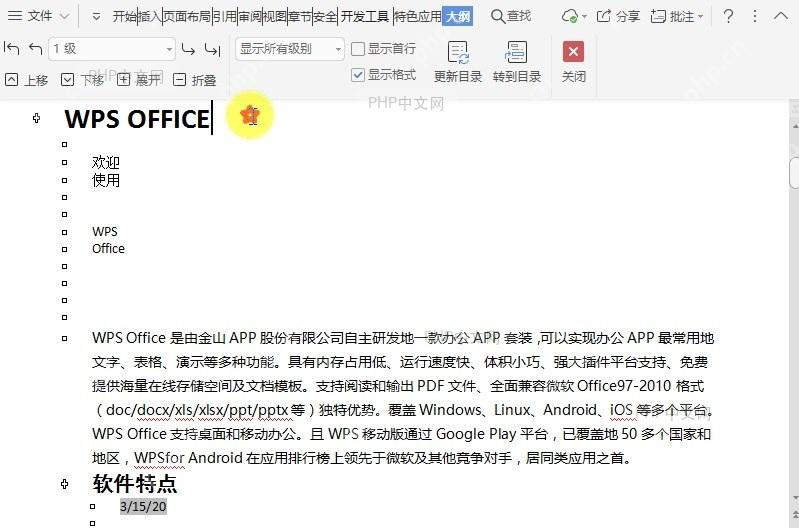This screenshot has height=528, width=799.
Task: Open the 开发工具 tab
Action: point(365,16)
